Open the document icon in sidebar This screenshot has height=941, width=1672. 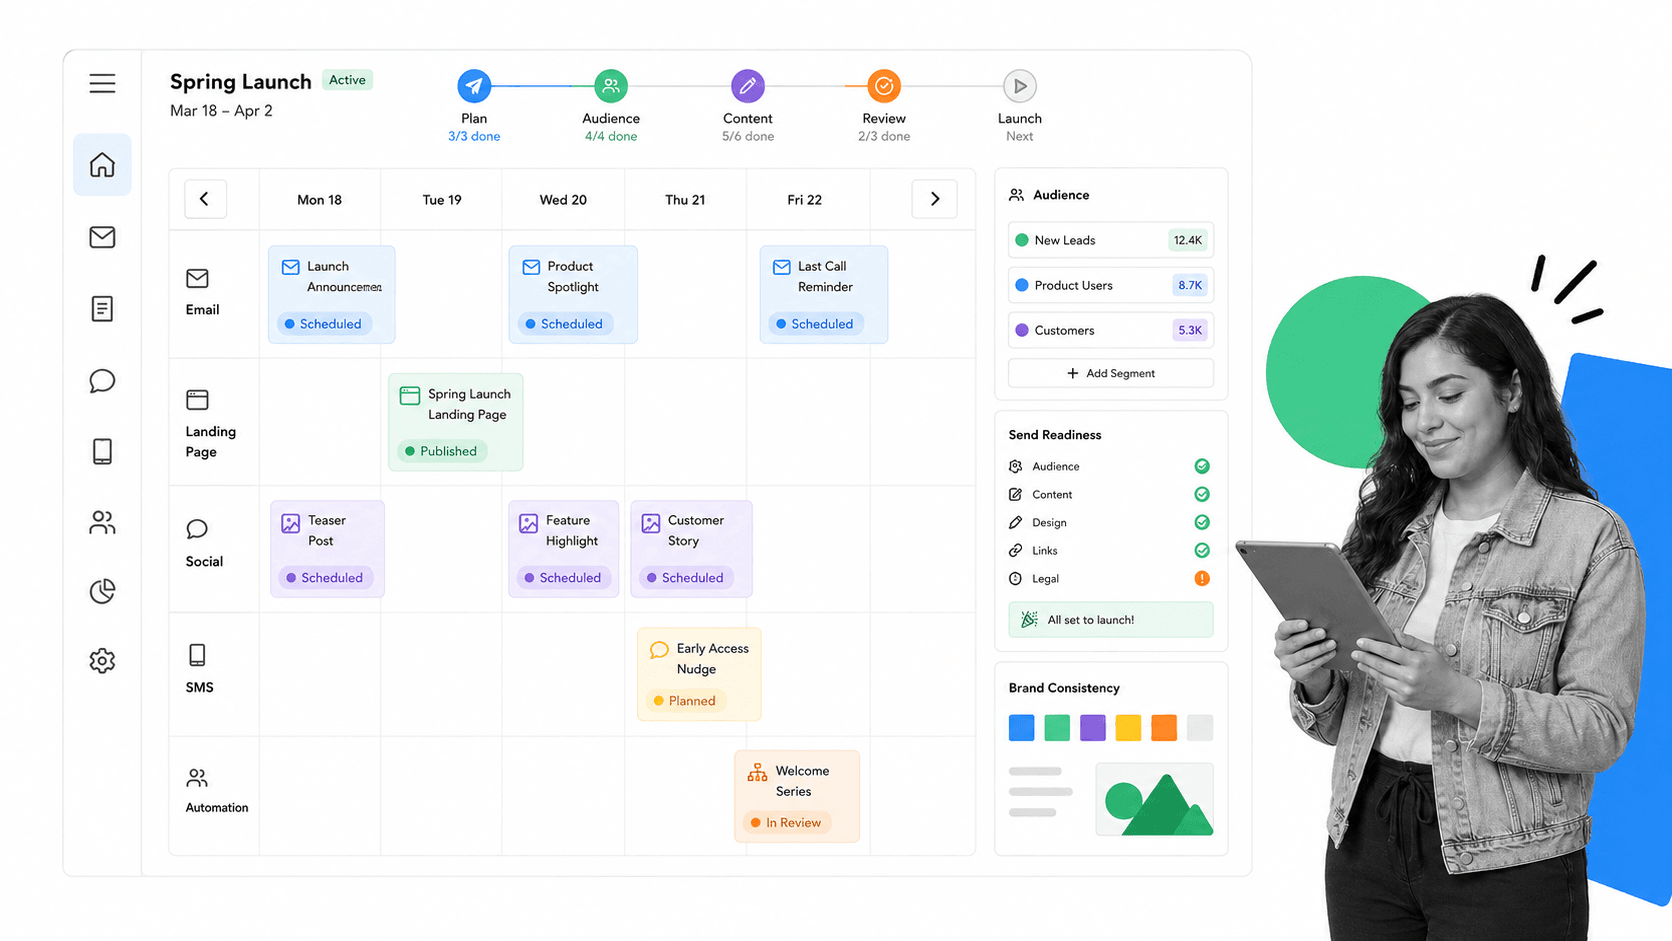click(x=102, y=309)
